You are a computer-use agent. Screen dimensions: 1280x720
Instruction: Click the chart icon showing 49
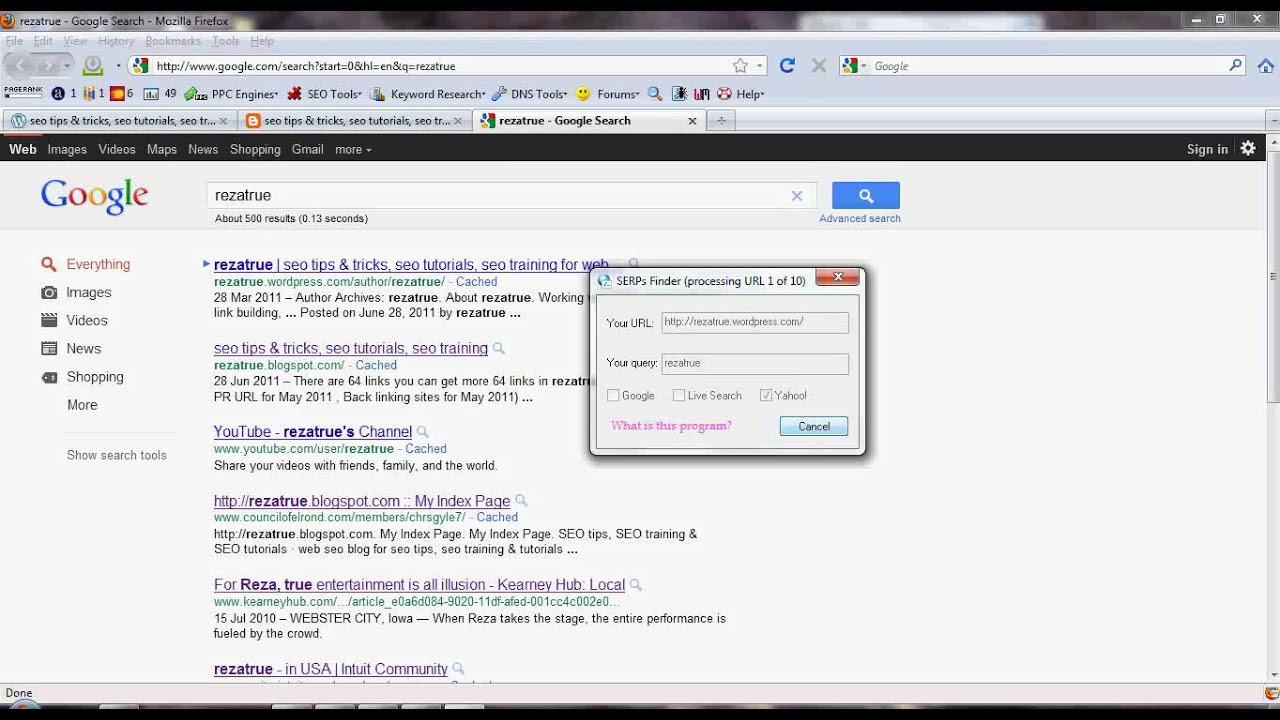tap(151, 94)
